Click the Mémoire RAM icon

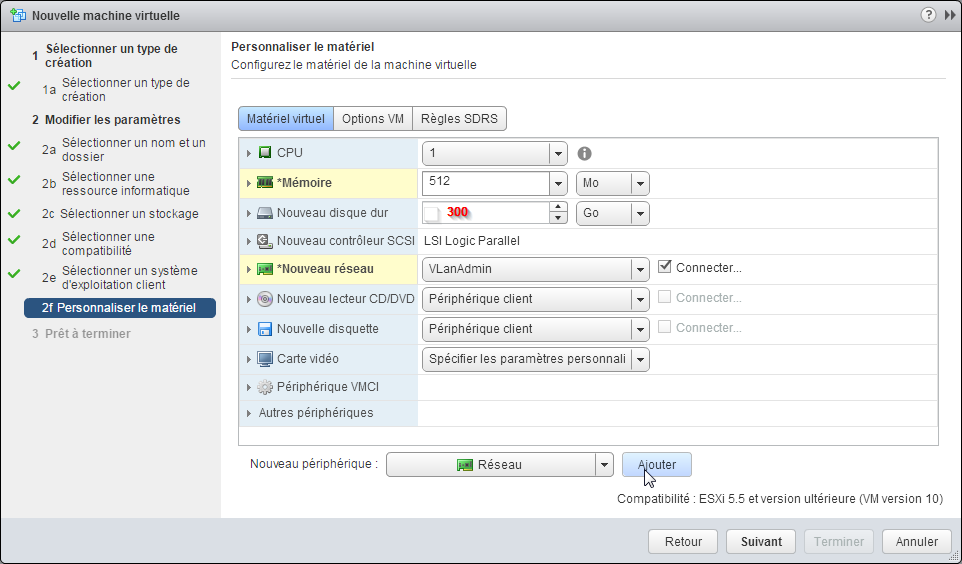pos(264,183)
